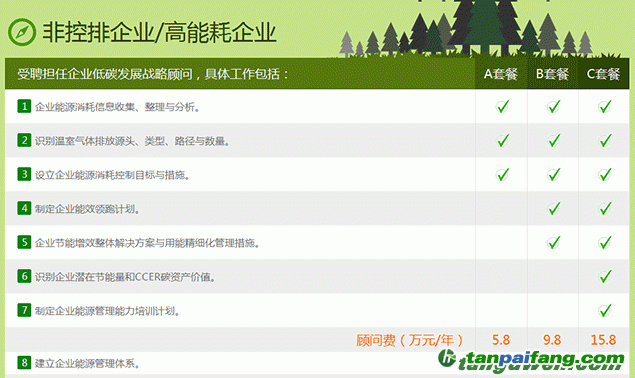
Task: Click the 识别企业潜在节能量和CCER碳资产价值 row text
Action: tap(125, 277)
